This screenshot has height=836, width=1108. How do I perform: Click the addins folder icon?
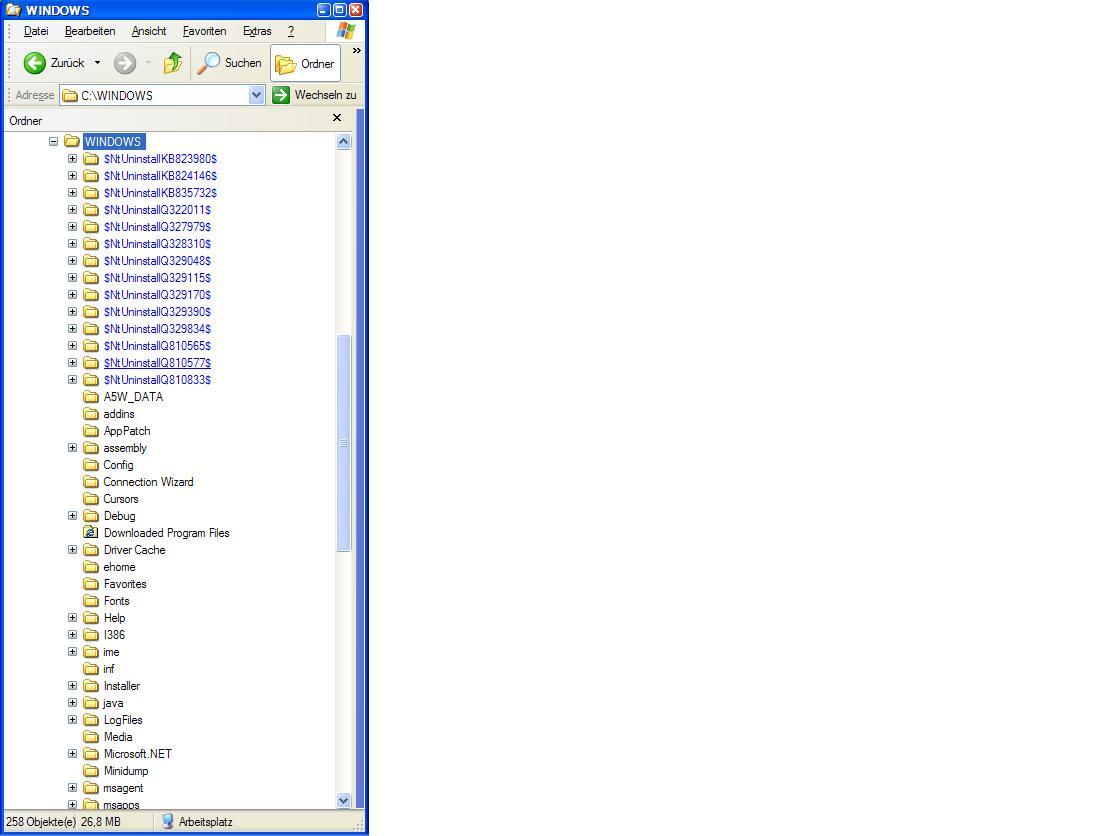click(x=90, y=413)
